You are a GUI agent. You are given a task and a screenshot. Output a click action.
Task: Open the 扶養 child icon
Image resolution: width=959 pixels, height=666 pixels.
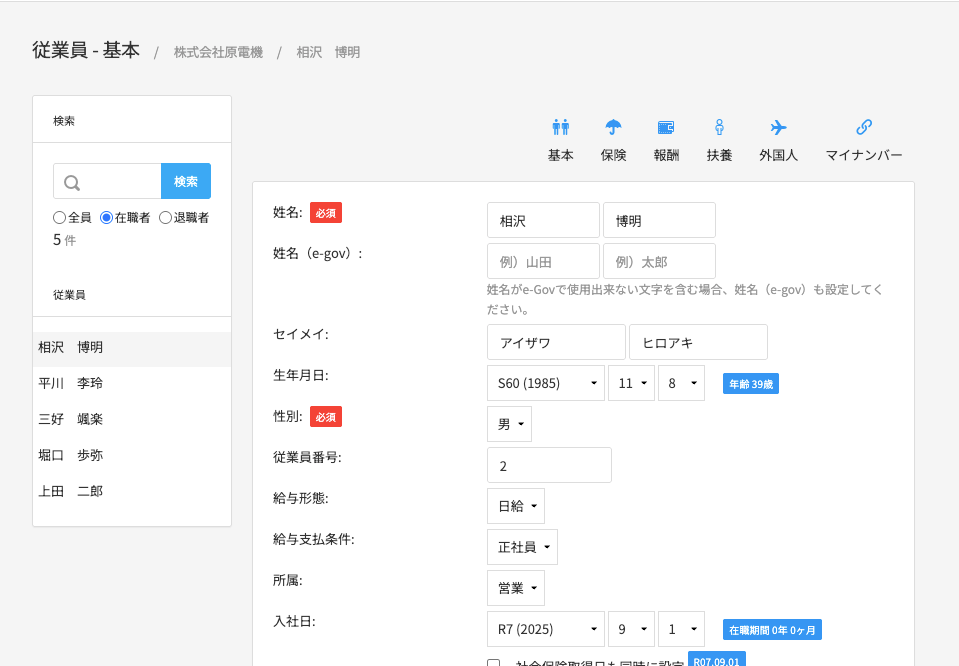[x=719, y=127]
